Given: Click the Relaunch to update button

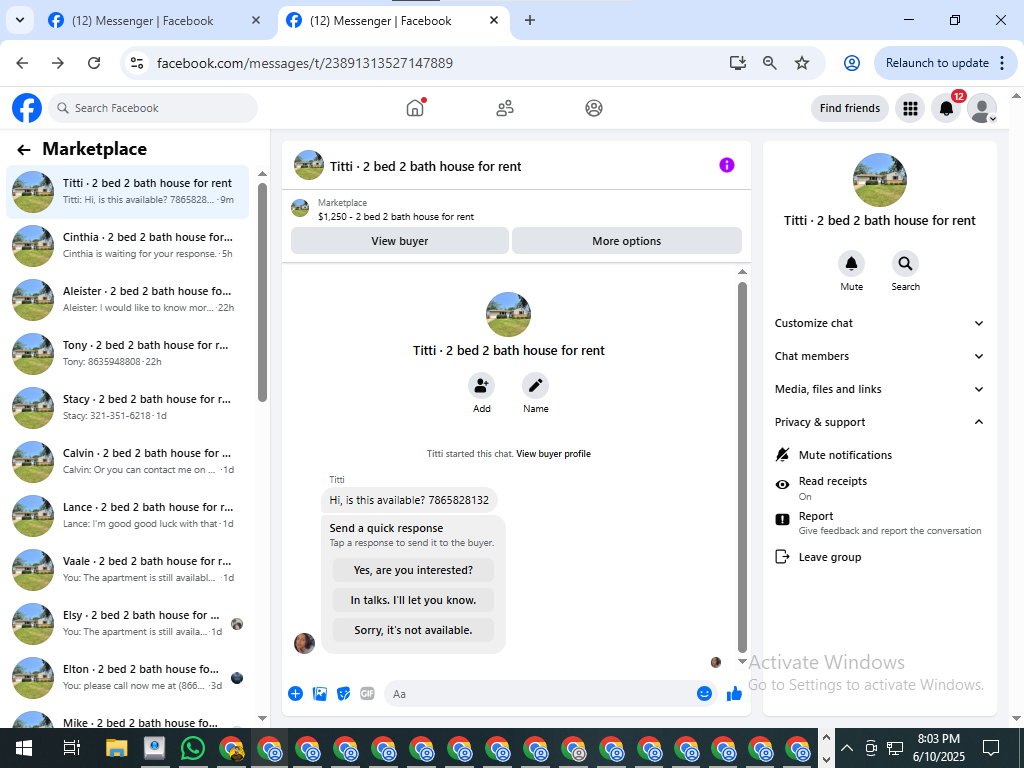Looking at the screenshot, I should (x=945, y=63).
